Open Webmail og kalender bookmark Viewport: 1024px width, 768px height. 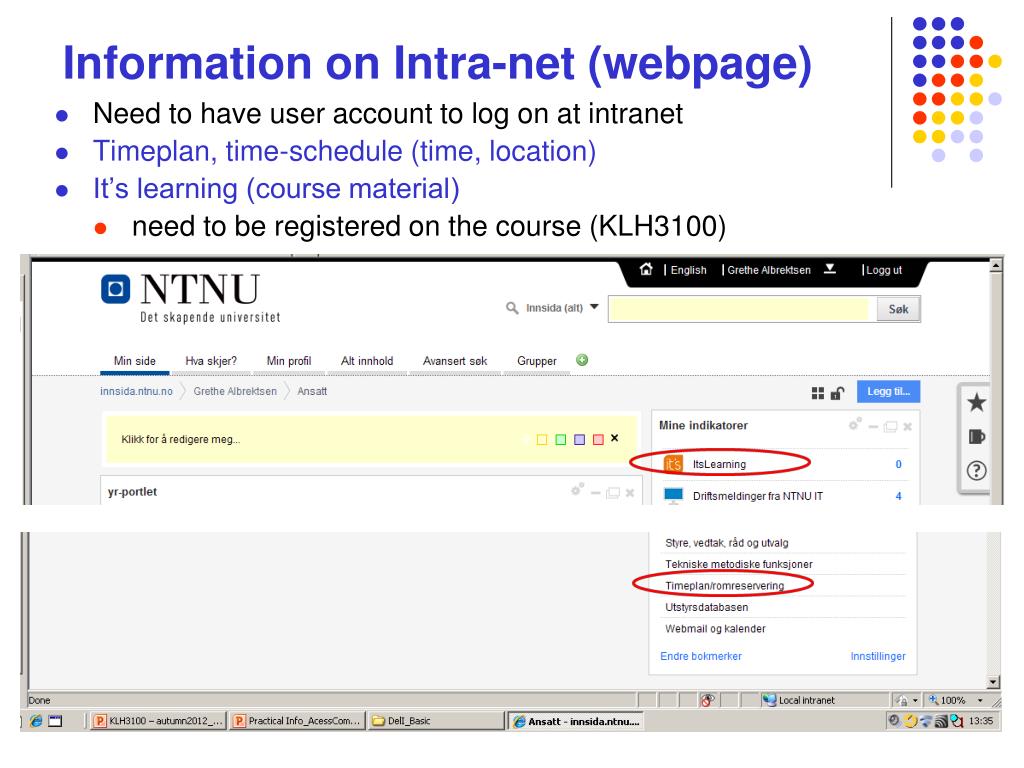coord(715,629)
